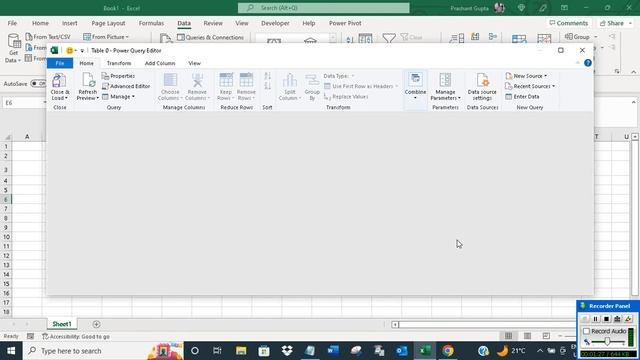Click the Excel search box

(324, 8)
